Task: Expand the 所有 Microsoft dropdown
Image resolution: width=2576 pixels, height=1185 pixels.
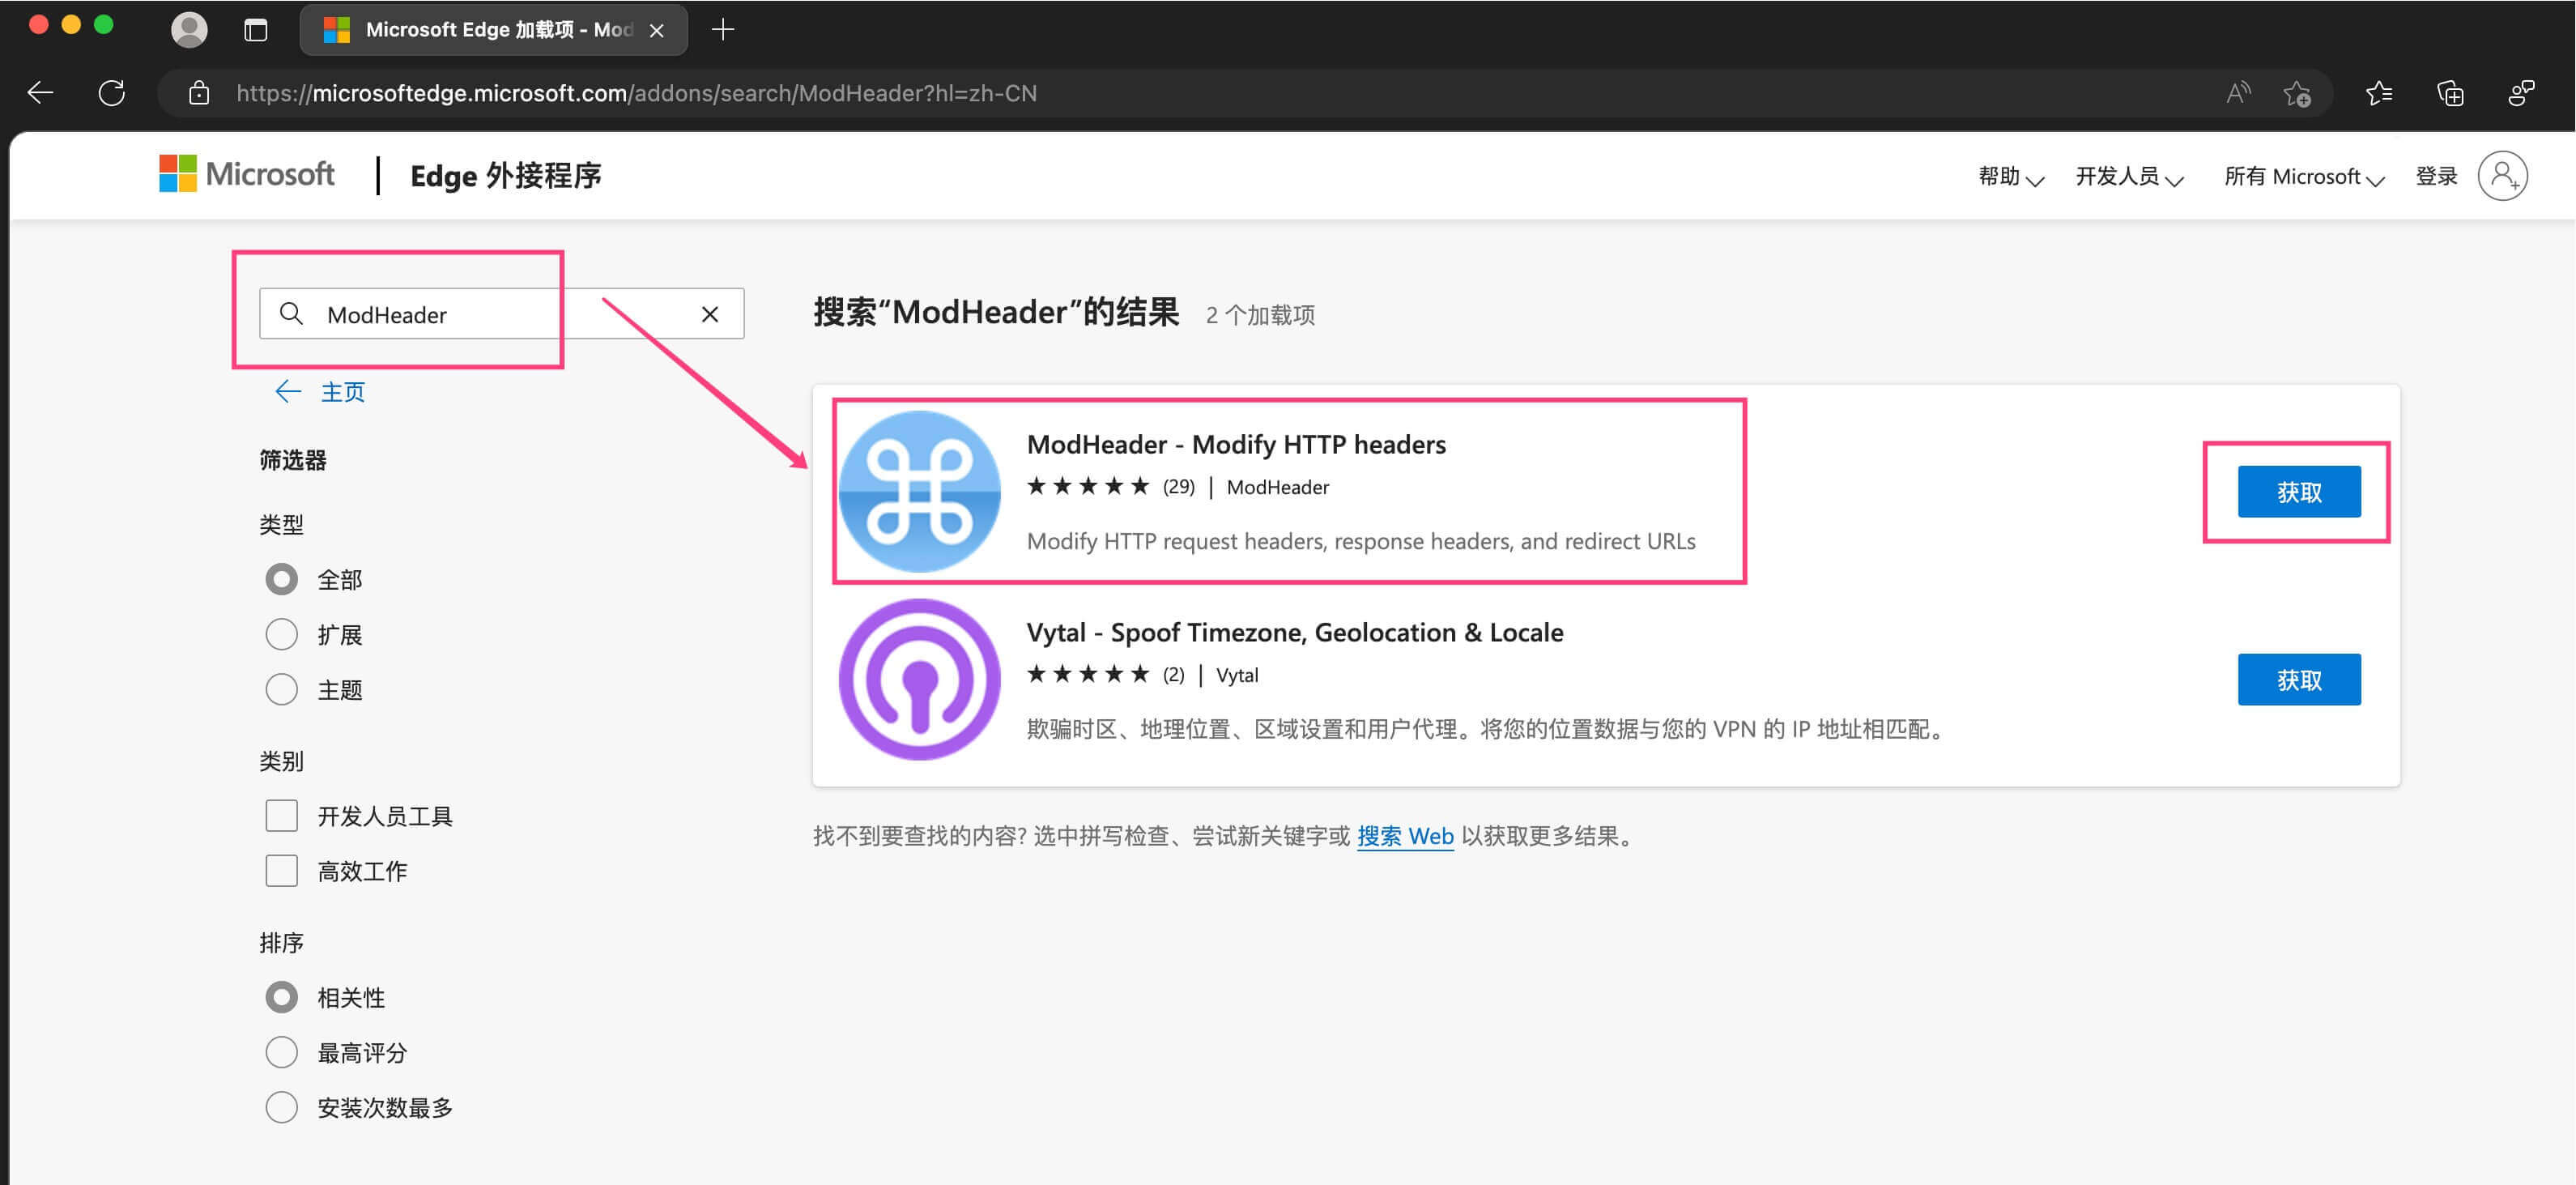Action: [2303, 177]
